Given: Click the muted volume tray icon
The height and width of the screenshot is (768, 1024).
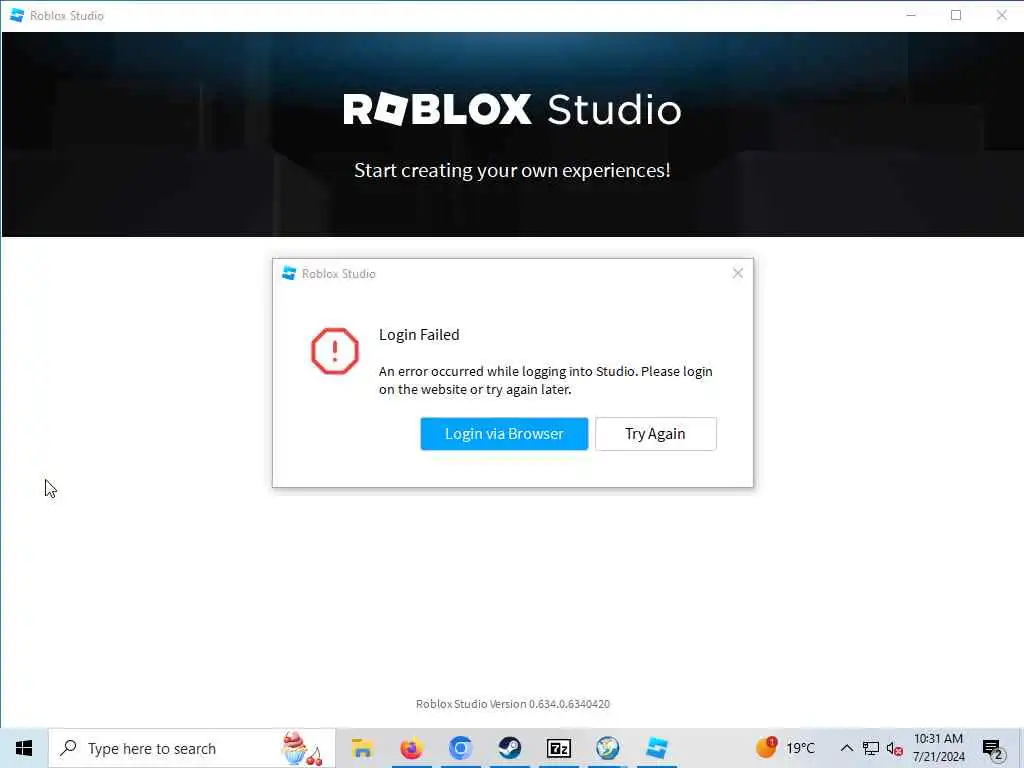Looking at the screenshot, I should tap(894, 749).
